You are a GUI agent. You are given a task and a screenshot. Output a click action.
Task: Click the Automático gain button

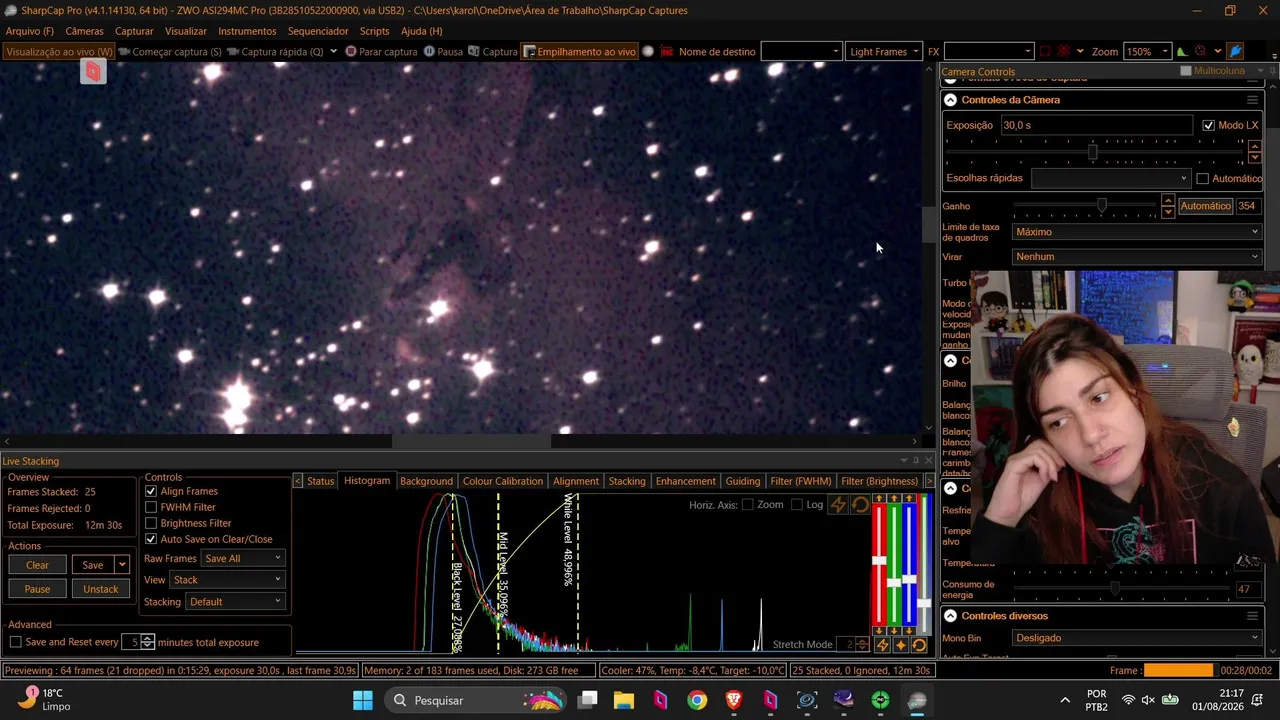[1205, 206]
